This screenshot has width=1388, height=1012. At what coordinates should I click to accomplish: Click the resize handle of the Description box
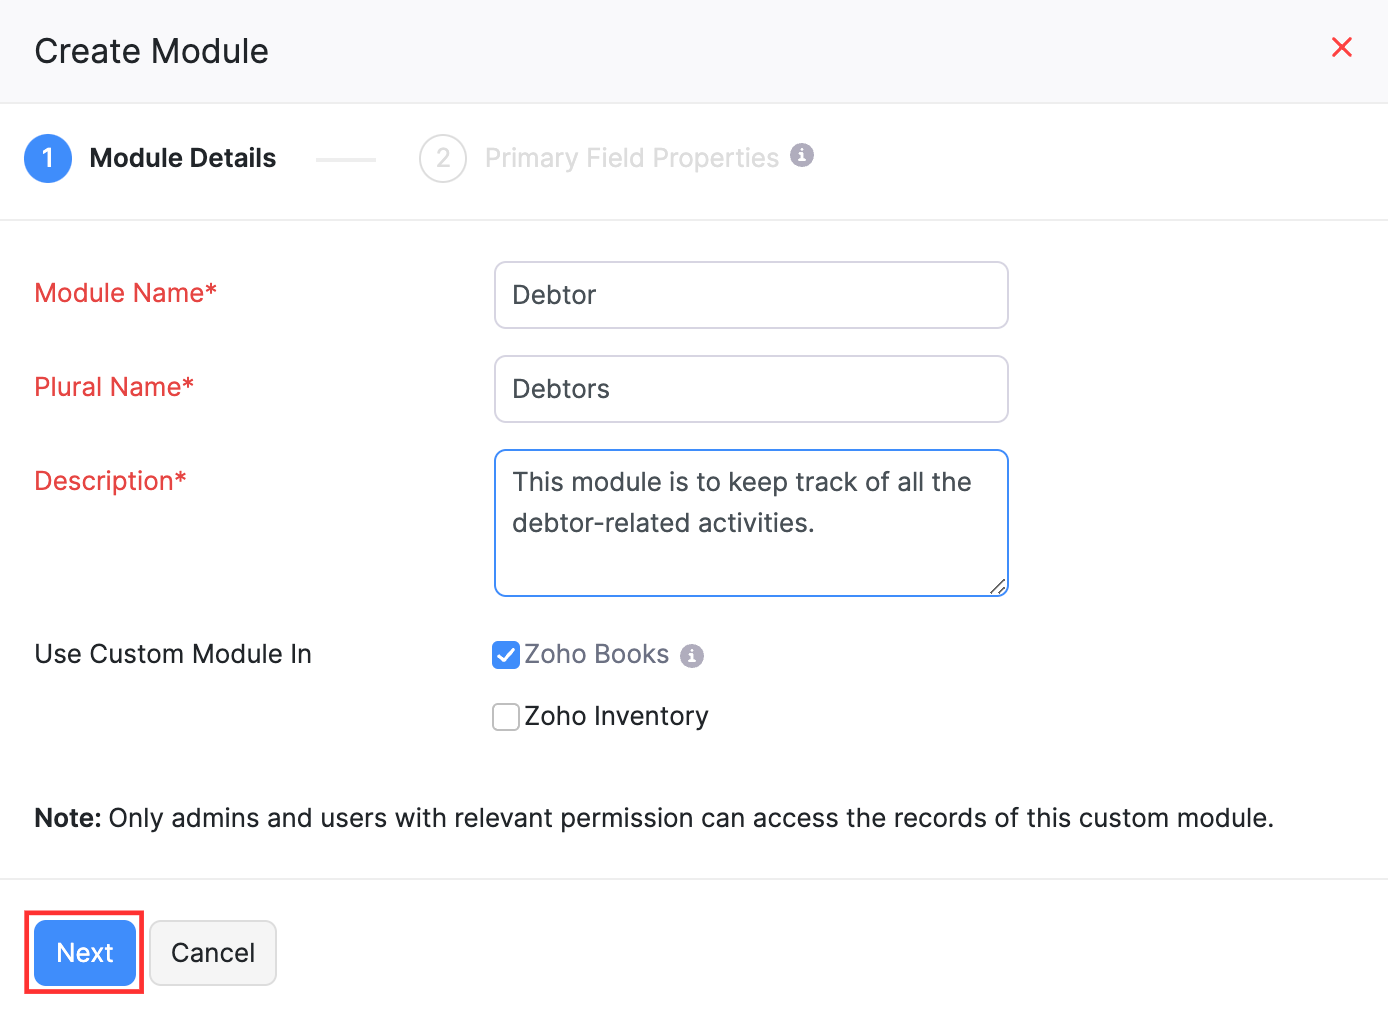pos(998,588)
